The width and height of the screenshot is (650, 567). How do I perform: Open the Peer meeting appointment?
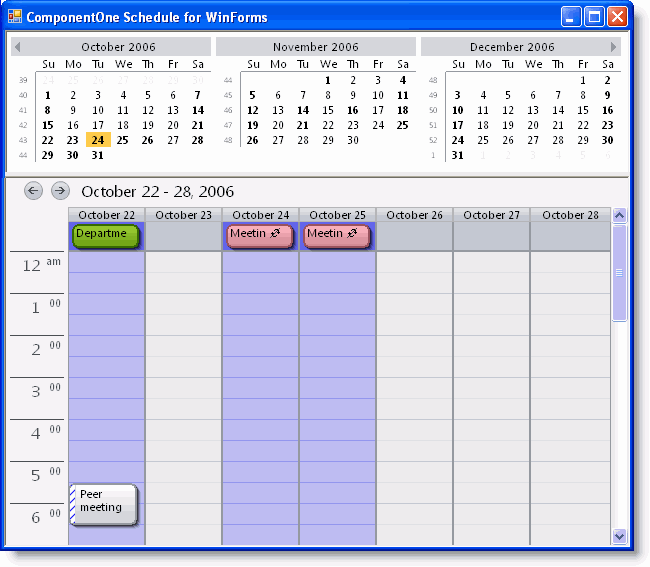(x=104, y=503)
